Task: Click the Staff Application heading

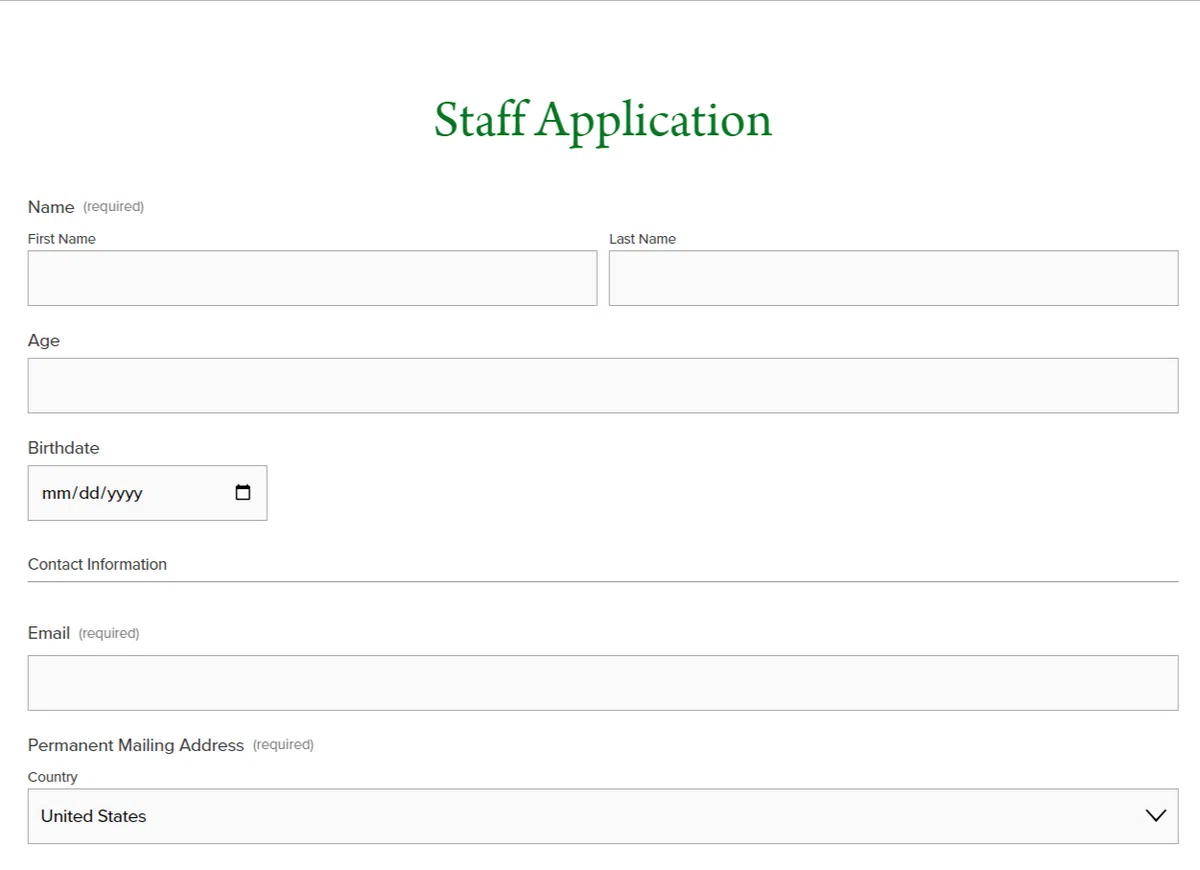Action: pyautogui.click(x=602, y=120)
